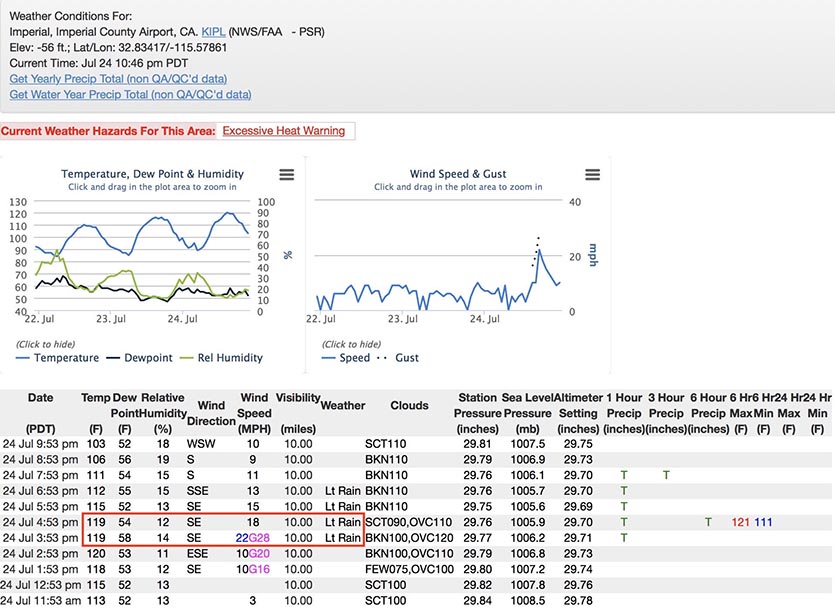
Task: Open Get Water Year Precip Total link
Action: (130, 94)
